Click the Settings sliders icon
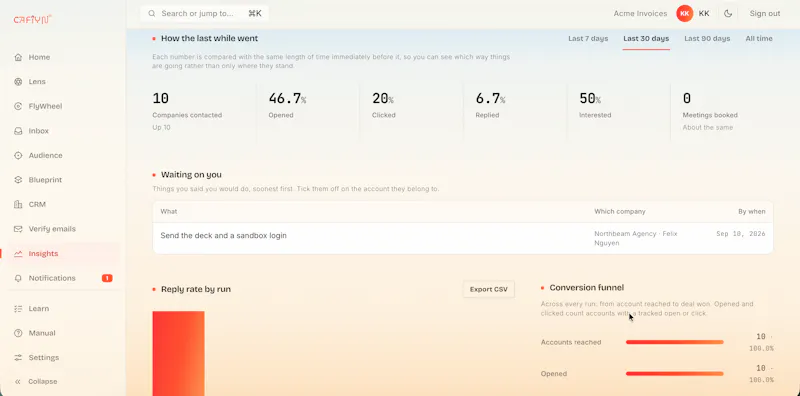800x396 pixels. 18,357
